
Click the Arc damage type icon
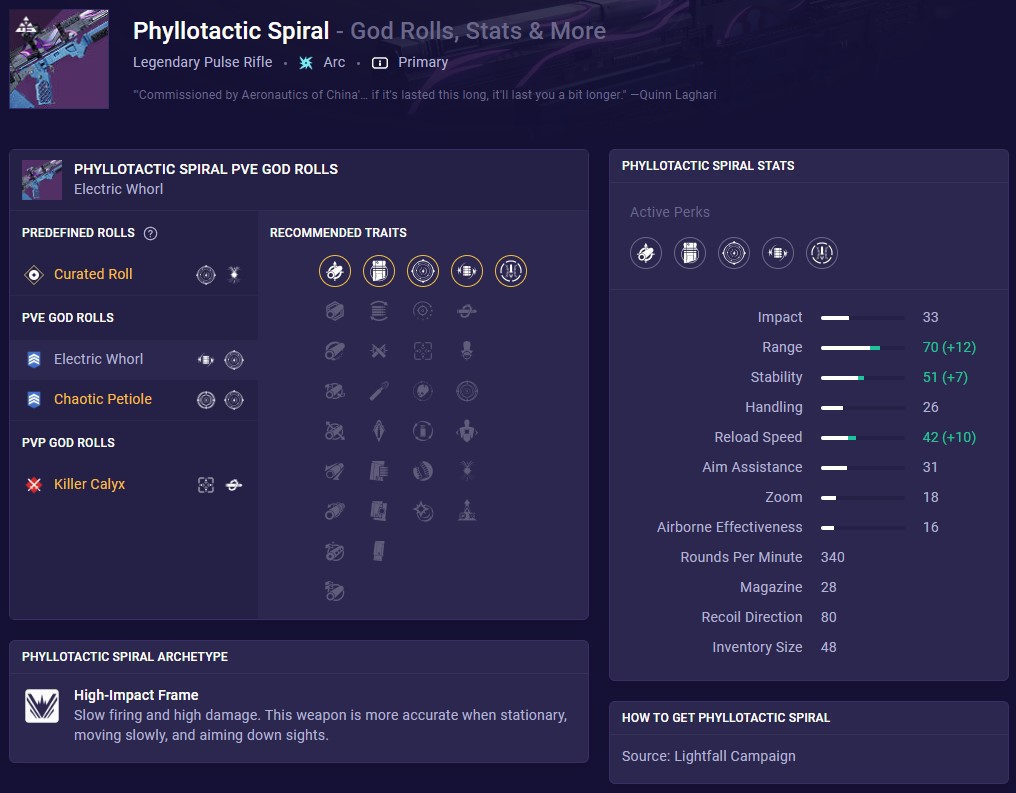[305, 62]
